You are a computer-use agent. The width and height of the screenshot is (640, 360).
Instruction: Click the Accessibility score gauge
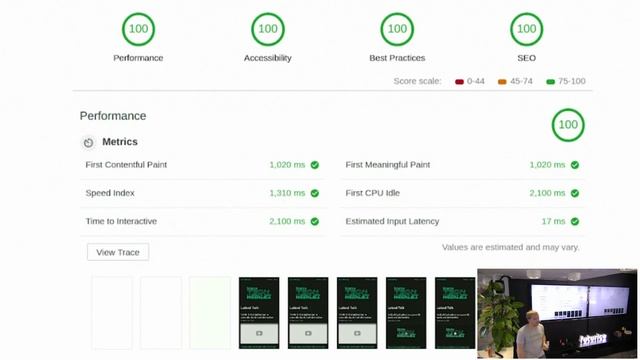268,29
